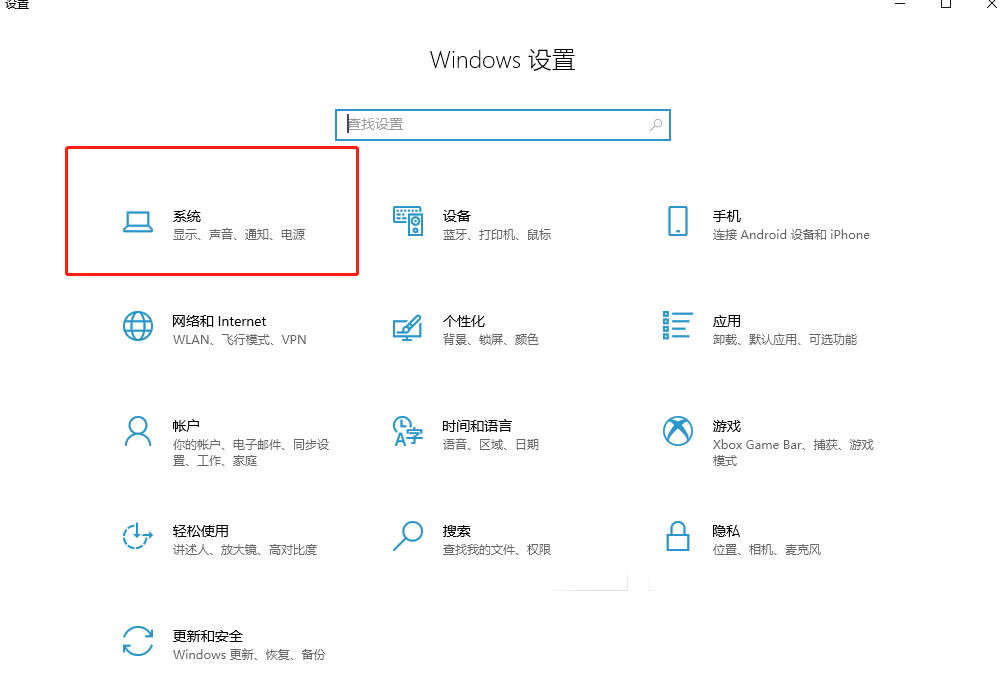Click Windows 更新、恢复、备份 description

[x=249, y=655]
